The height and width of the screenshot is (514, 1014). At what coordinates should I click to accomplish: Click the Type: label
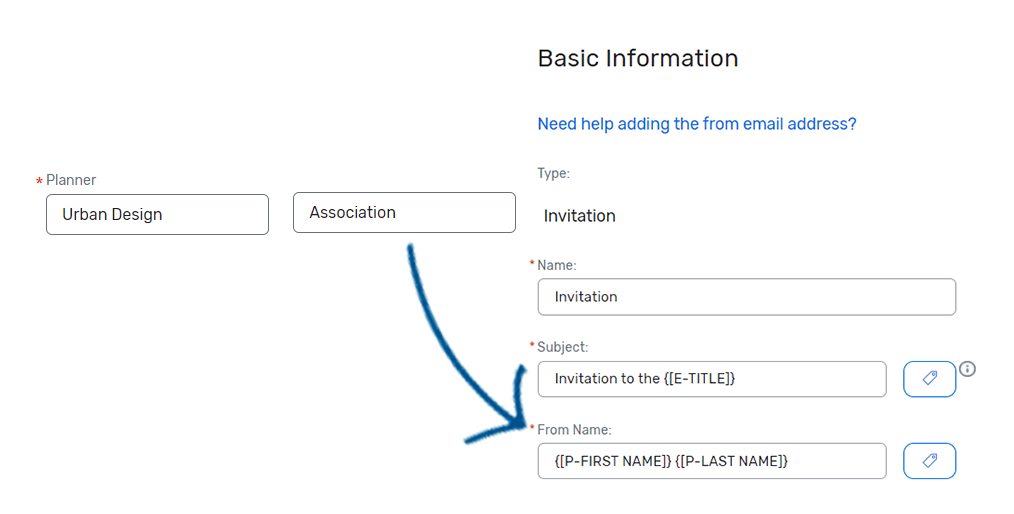point(554,173)
